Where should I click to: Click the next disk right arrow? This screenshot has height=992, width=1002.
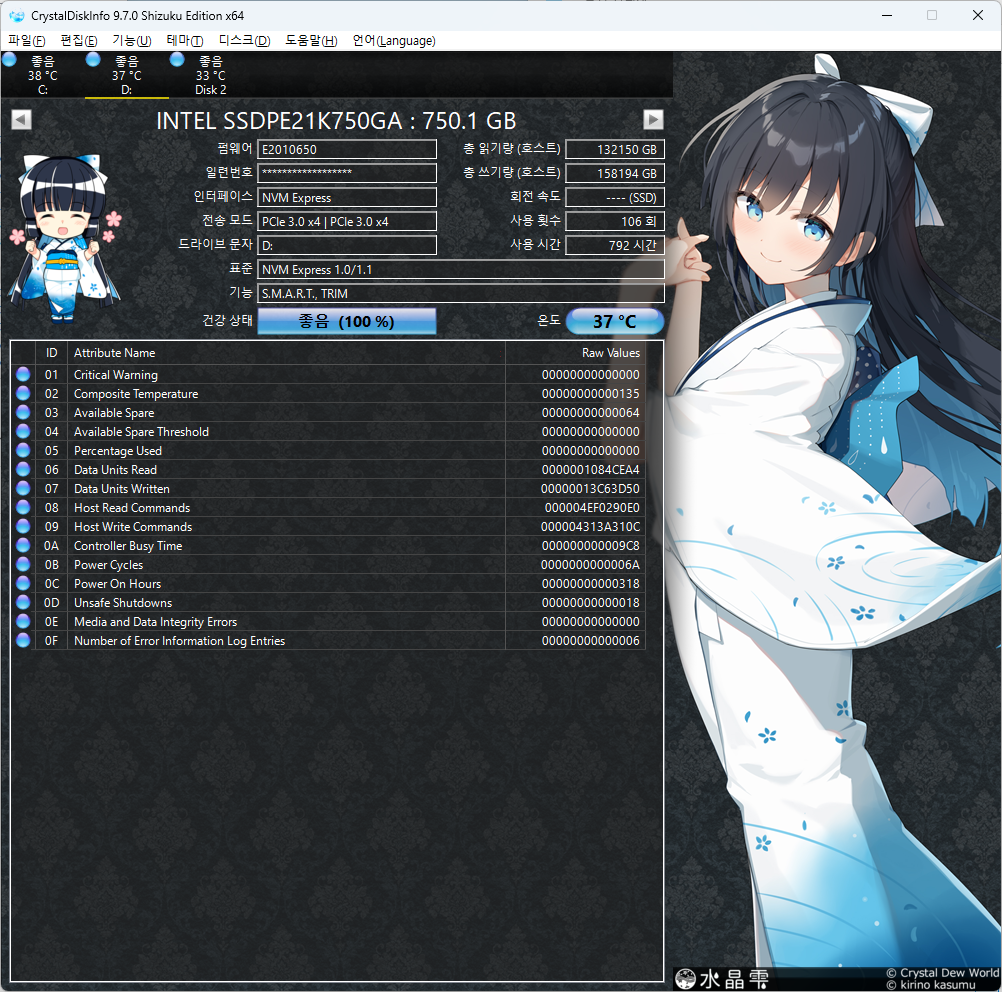point(653,120)
